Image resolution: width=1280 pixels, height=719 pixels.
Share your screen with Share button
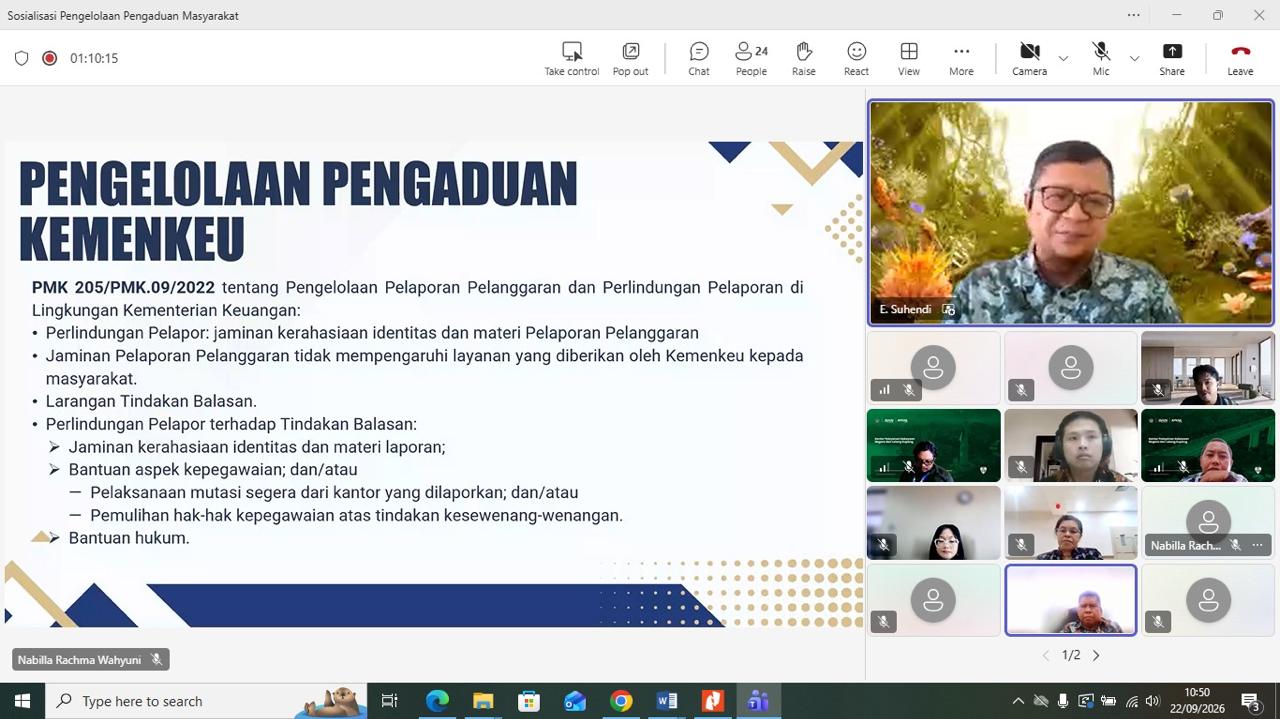[x=1172, y=58]
